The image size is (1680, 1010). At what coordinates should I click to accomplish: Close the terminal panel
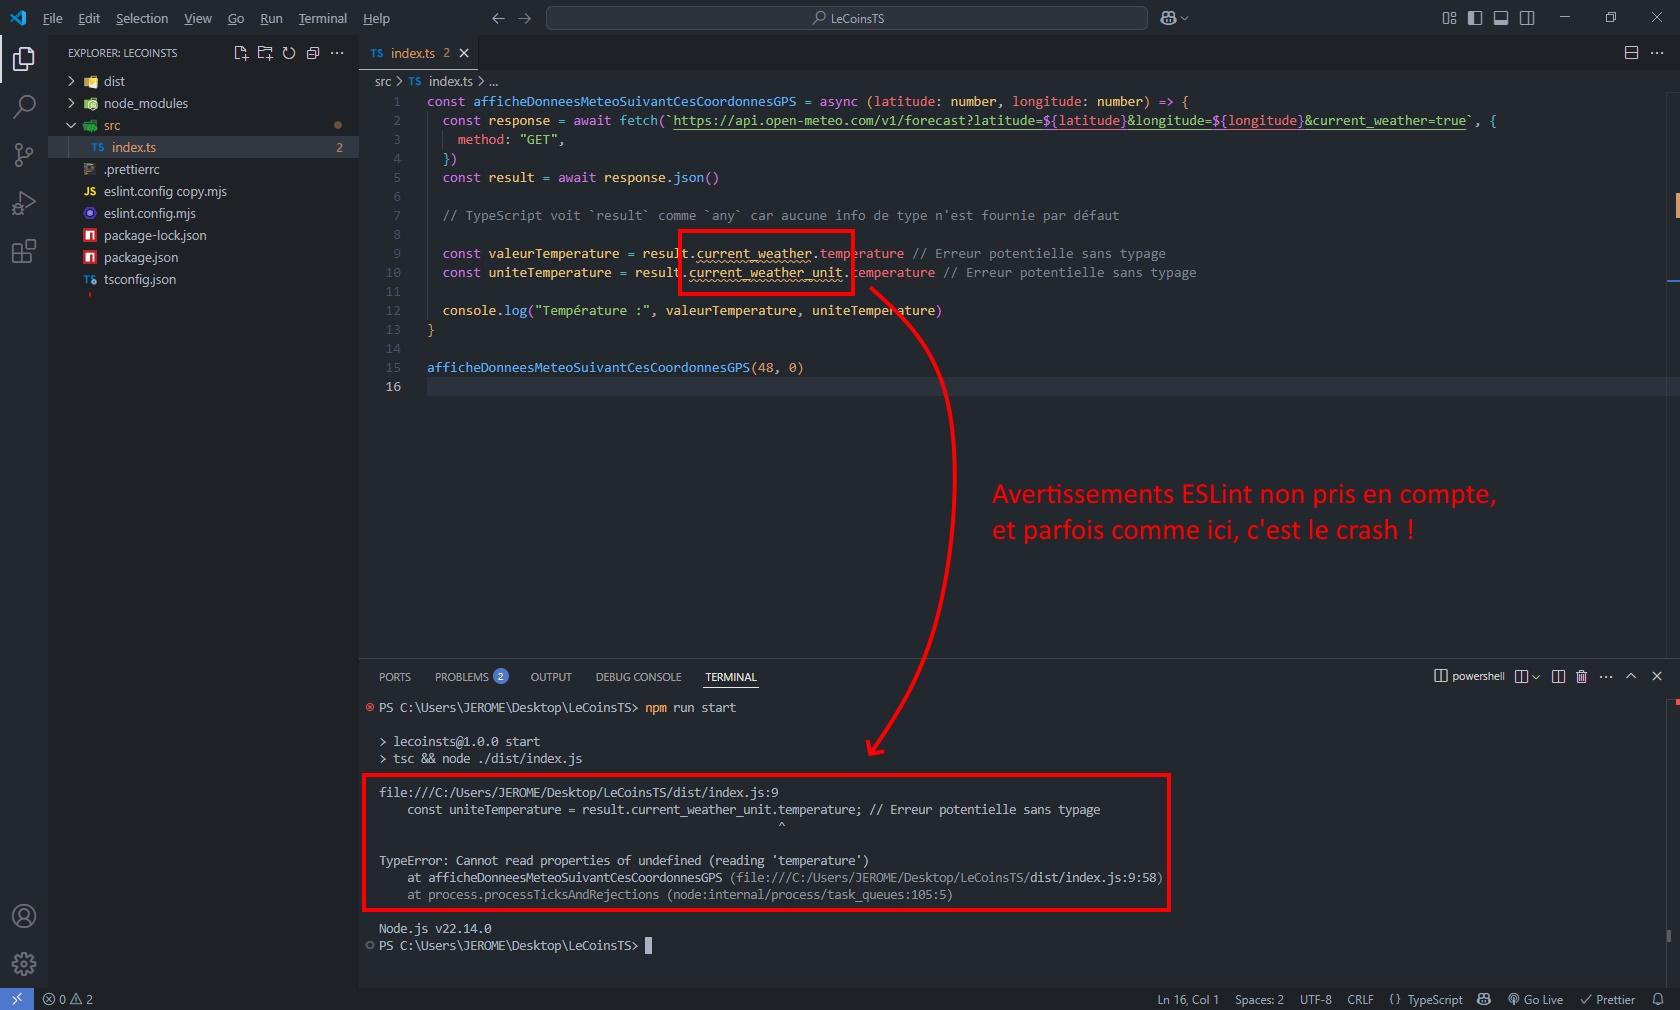(x=1657, y=677)
